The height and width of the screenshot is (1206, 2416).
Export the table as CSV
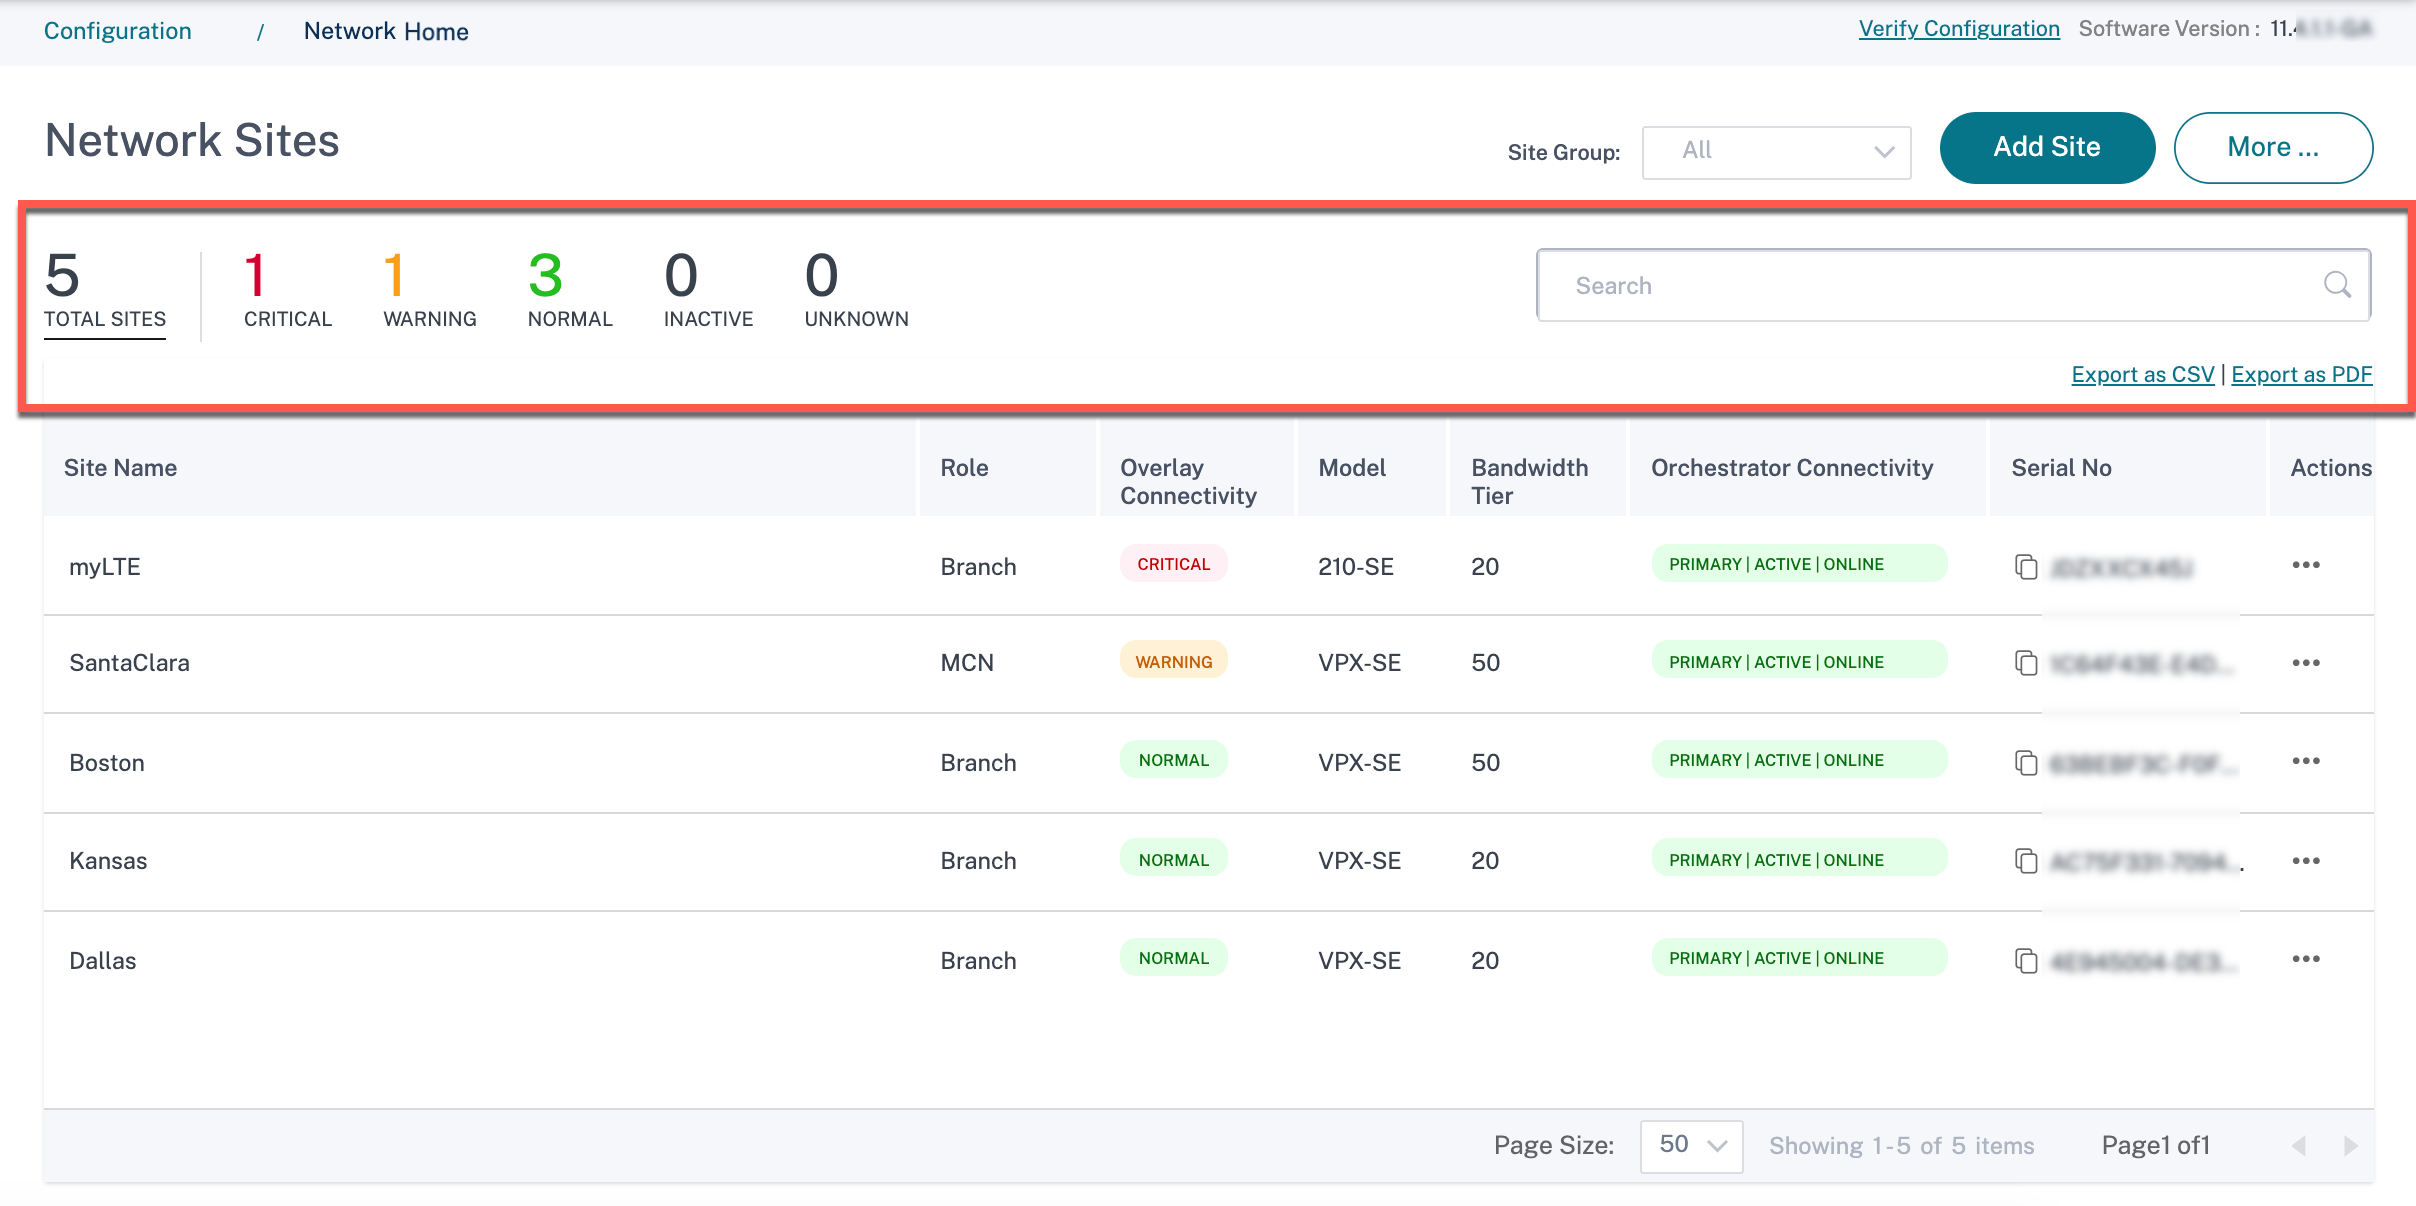point(2143,374)
